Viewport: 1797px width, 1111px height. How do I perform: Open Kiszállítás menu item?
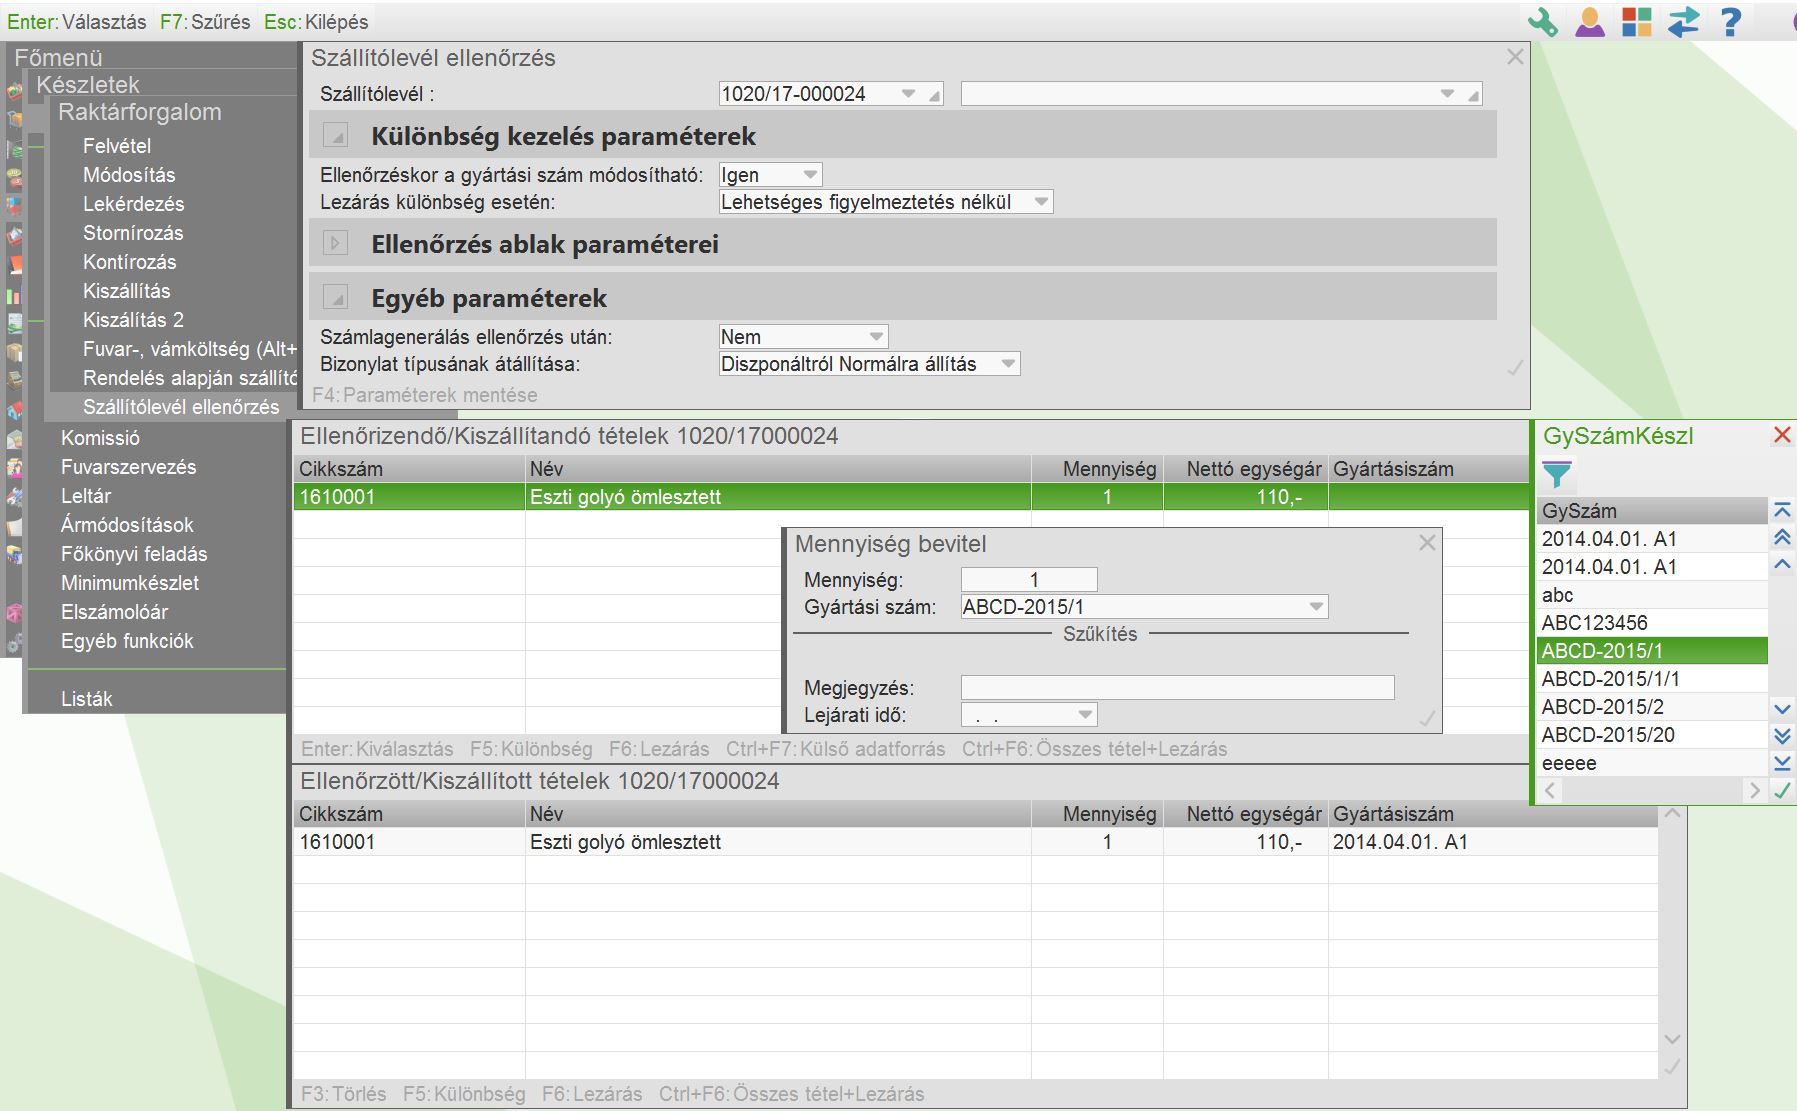click(127, 291)
